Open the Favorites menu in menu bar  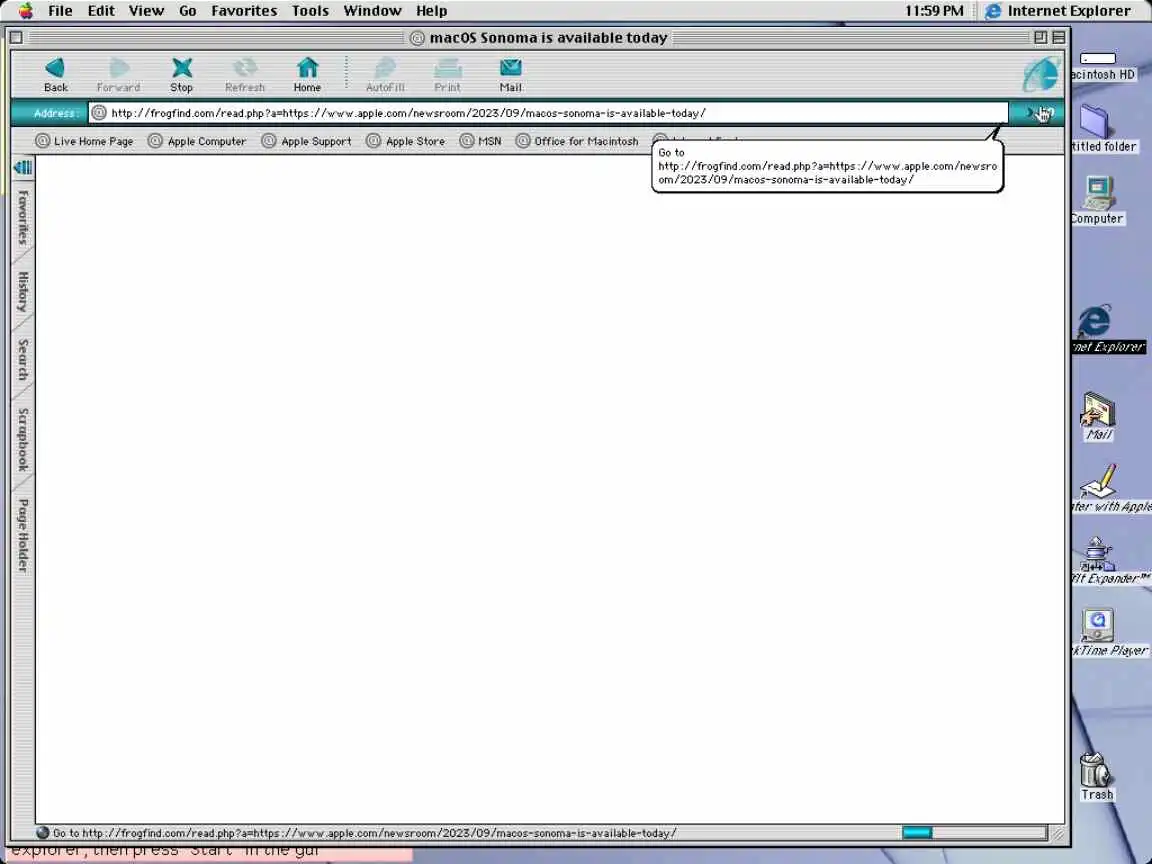pyautogui.click(x=244, y=10)
